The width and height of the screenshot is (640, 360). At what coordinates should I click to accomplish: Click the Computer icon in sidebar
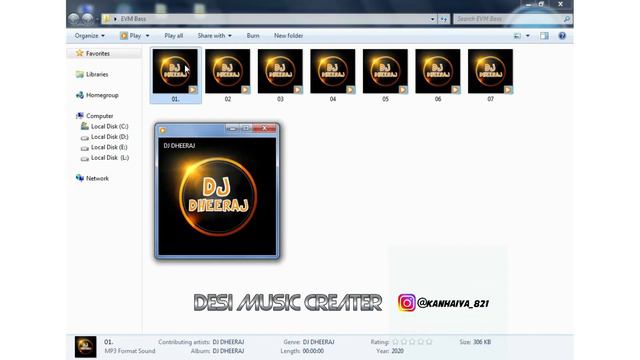[x=80, y=116]
